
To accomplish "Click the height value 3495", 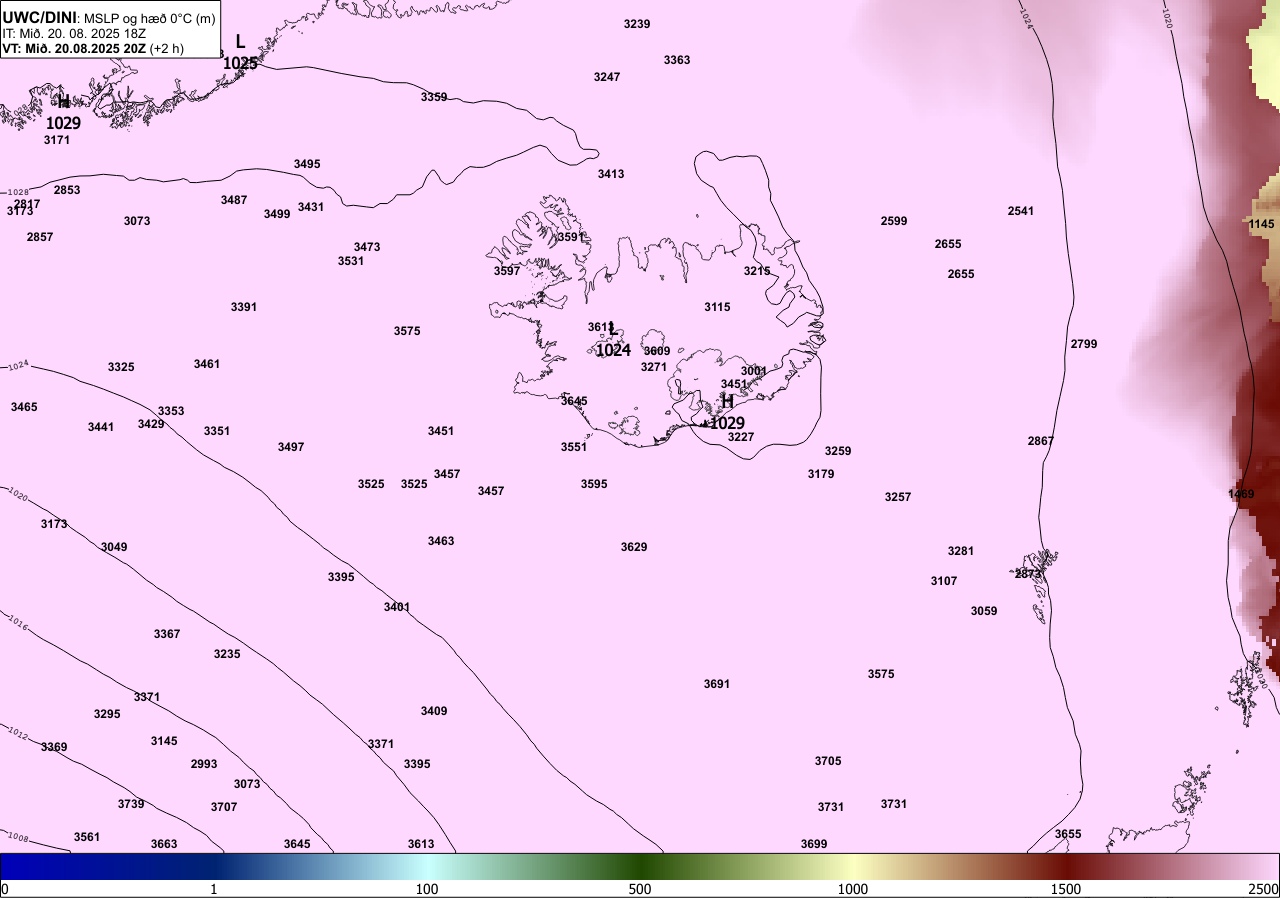I will tap(307, 164).
